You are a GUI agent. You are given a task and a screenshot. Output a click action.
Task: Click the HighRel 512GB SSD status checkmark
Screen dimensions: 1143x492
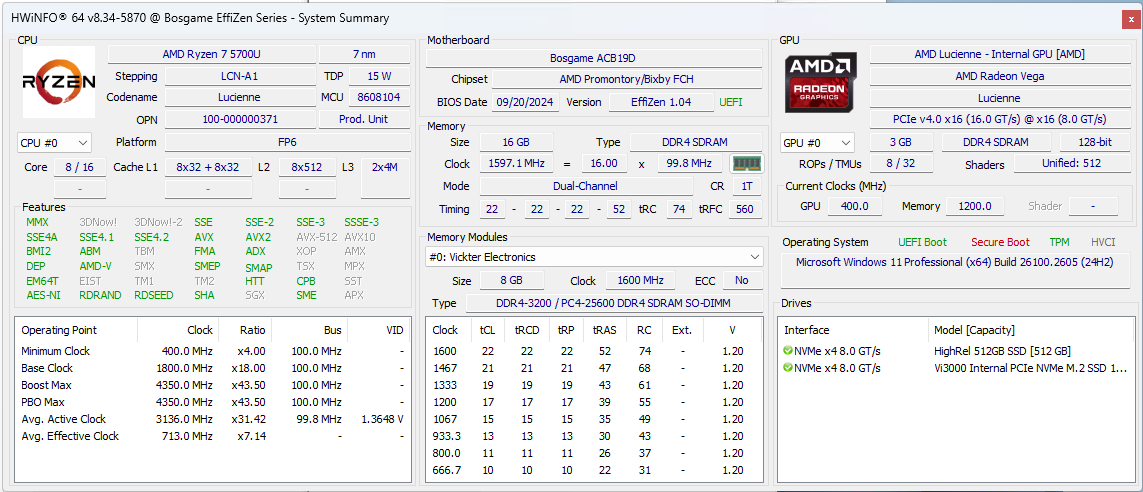pos(788,351)
